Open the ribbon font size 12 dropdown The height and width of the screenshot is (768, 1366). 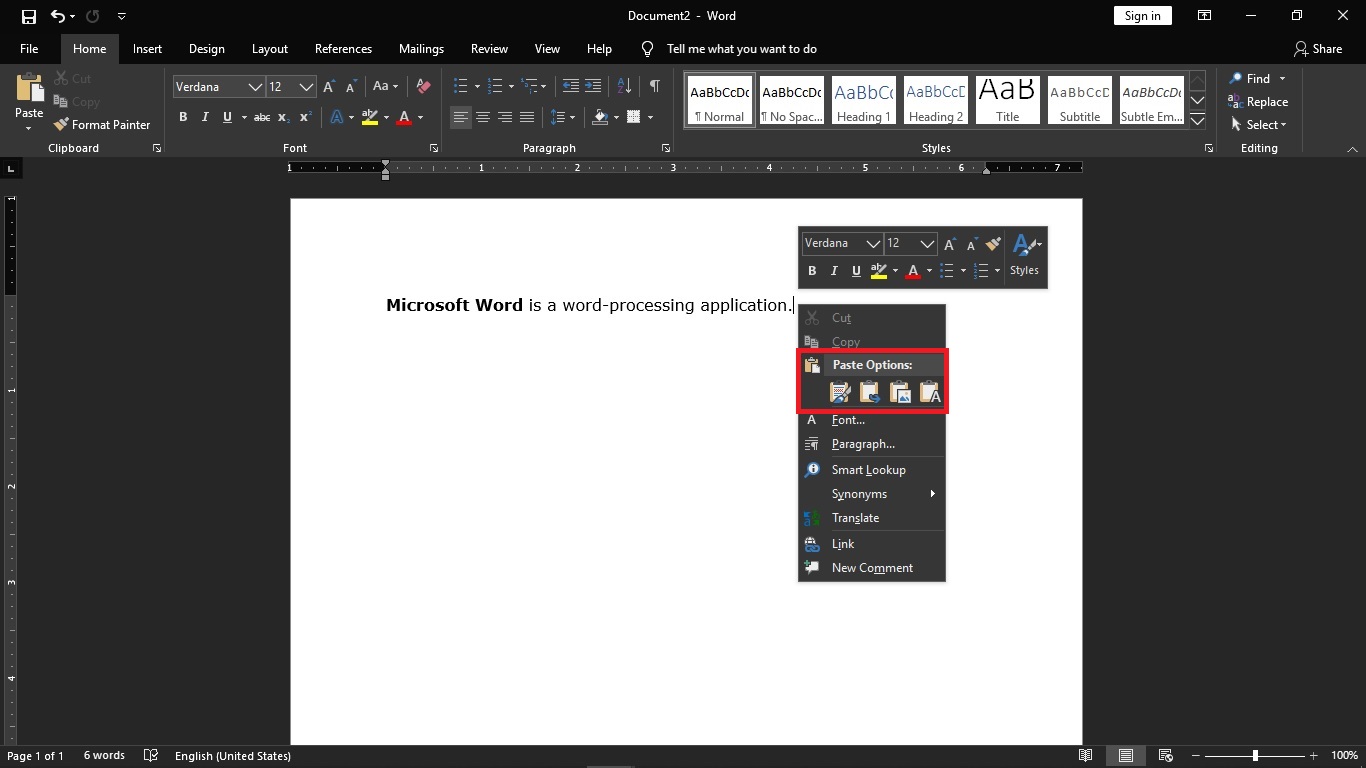[x=306, y=87]
